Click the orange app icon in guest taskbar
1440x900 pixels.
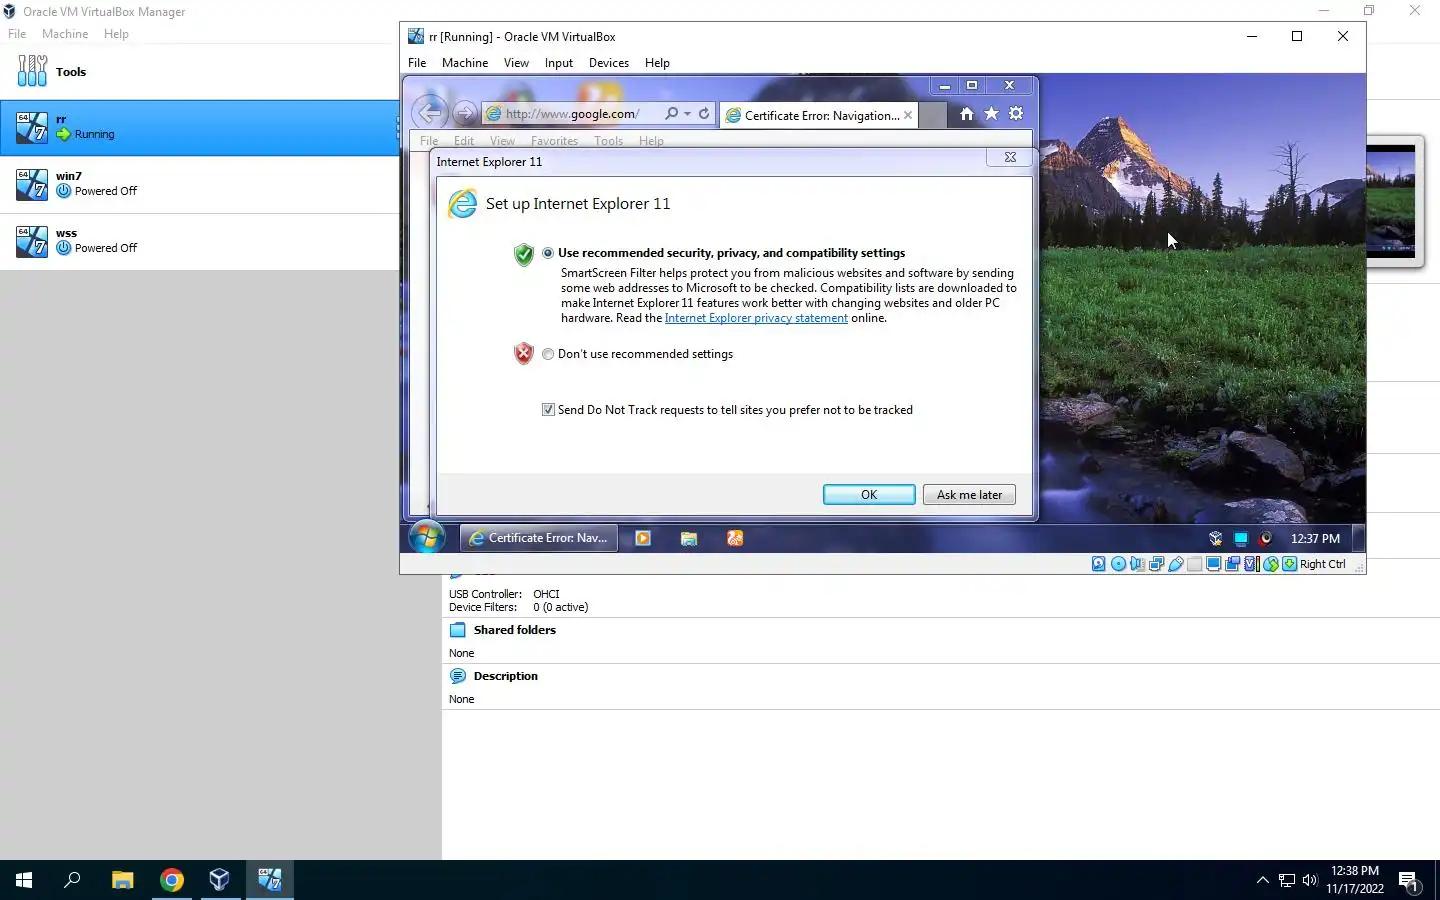point(735,538)
